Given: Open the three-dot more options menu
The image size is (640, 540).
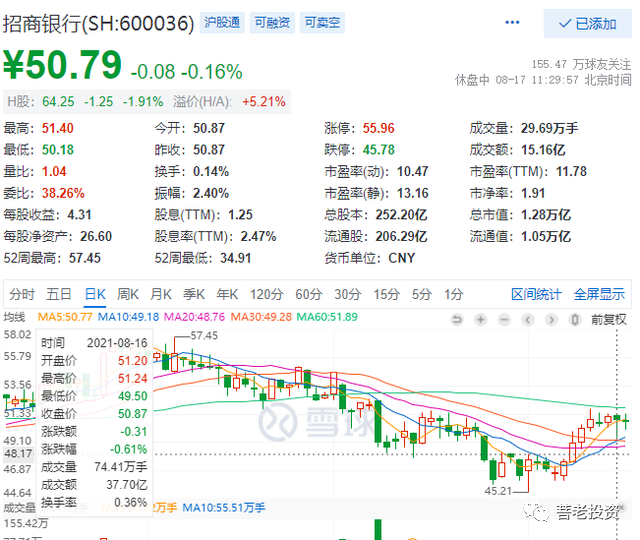Looking at the screenshot, I should [512, 22].
